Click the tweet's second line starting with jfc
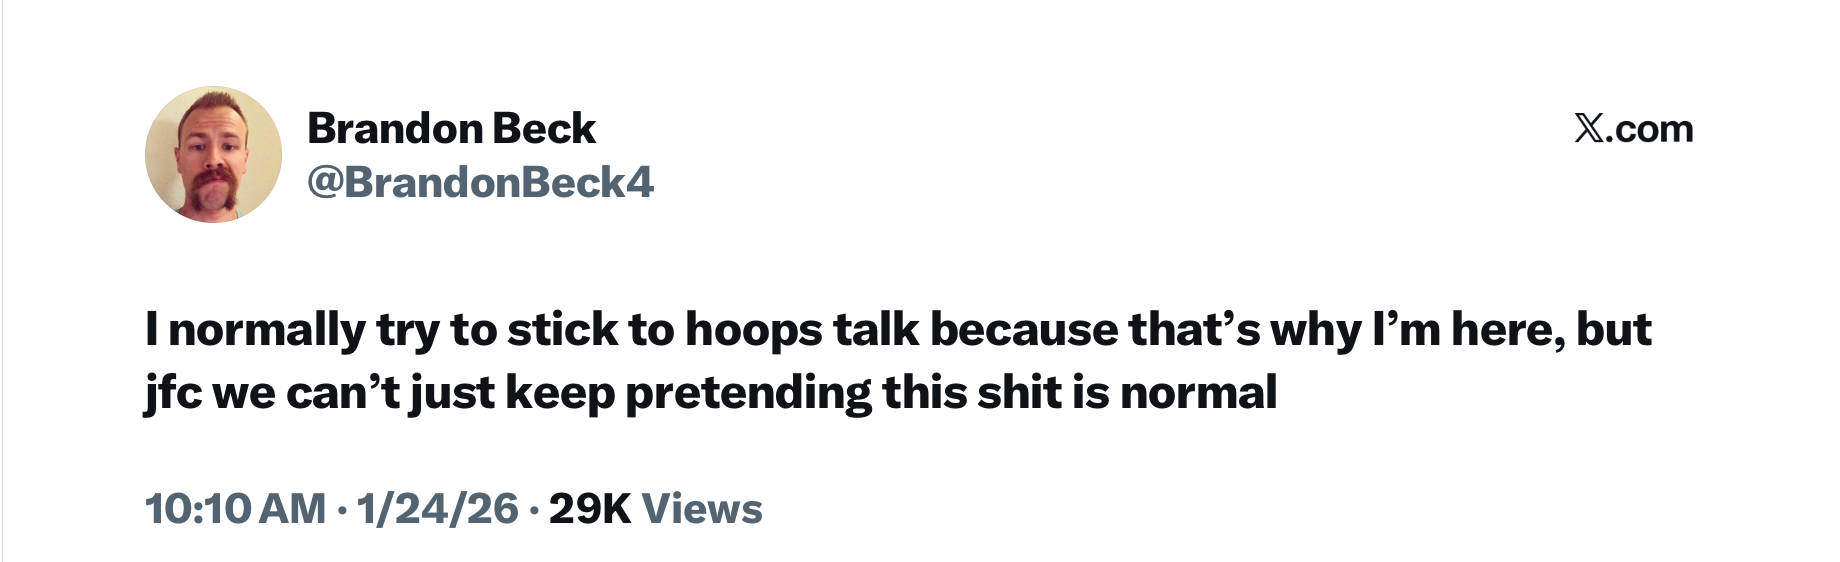The width and height of the screenshot is (1840, 562). [x=711, y=393]
